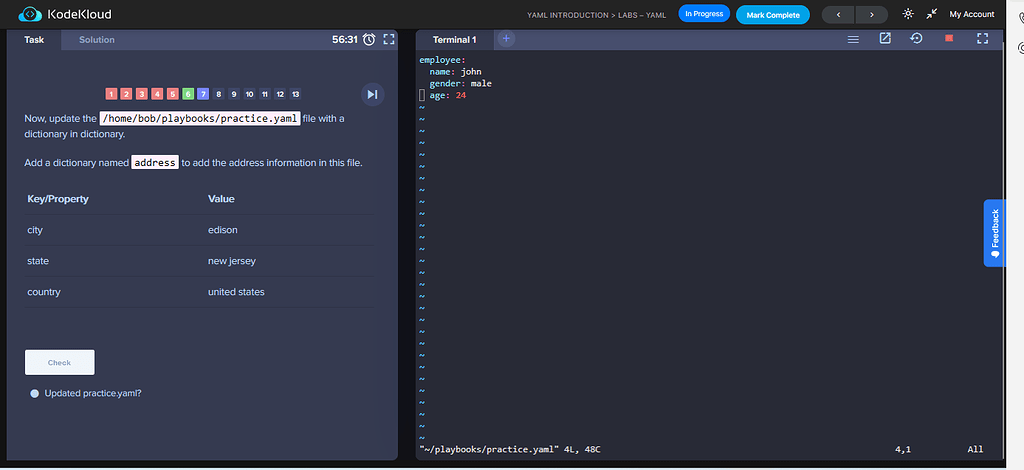This screenshot has height=470, width=1024.
Task: Jump to question 8 in the number strip
Action: pos(218,94)
